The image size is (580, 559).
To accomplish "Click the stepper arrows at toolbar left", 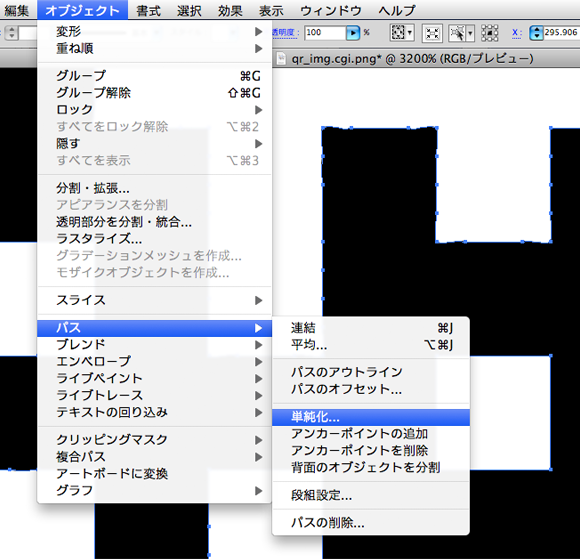I will (12, 33).
